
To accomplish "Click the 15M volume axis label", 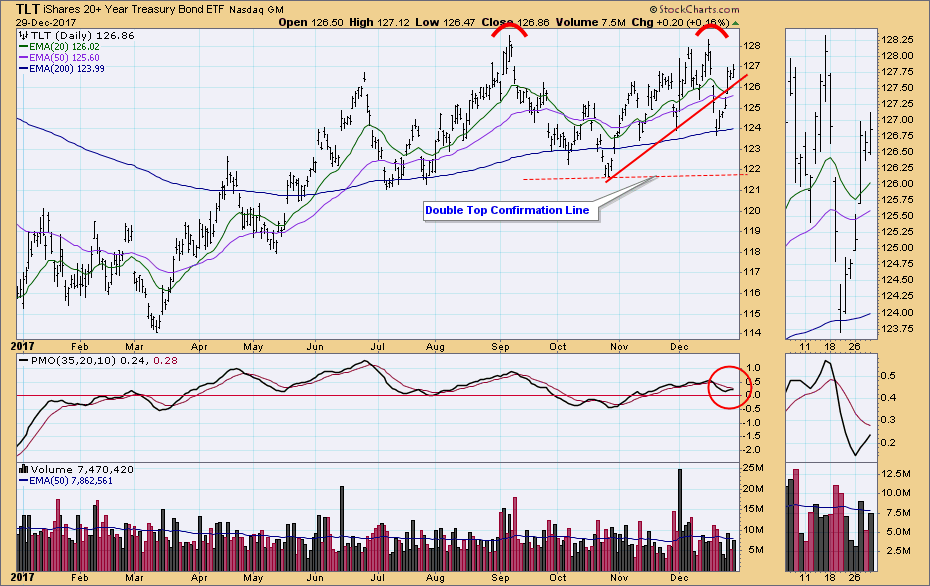I will pos(753,509).
